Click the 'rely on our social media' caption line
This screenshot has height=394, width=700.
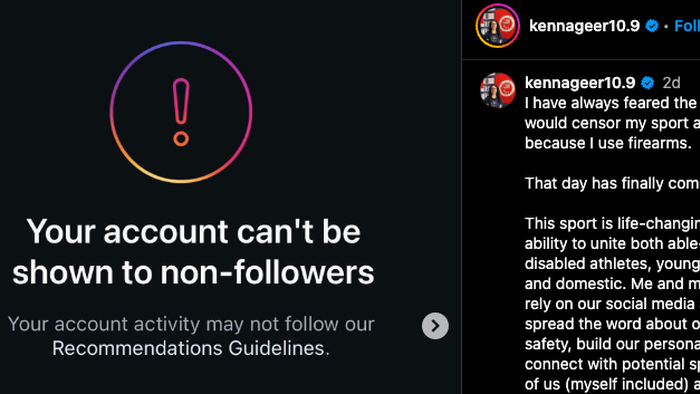tap(612, 304)
